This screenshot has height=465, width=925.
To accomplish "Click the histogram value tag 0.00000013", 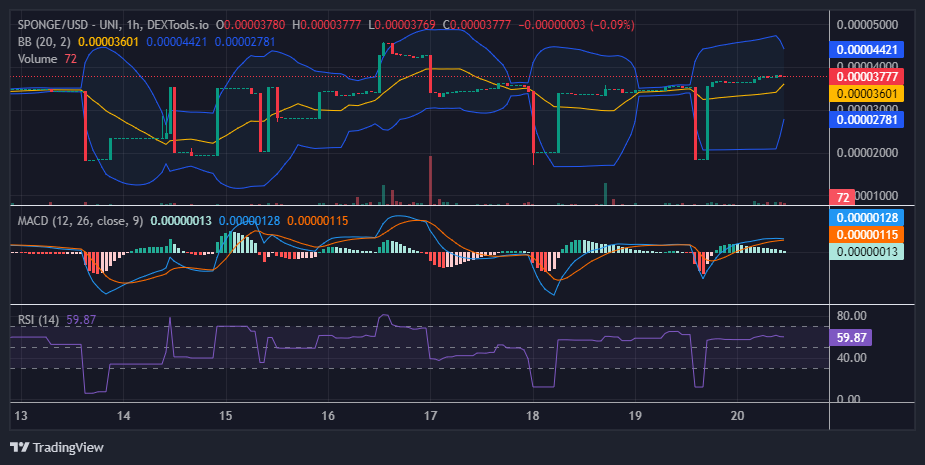I will coord(867,252).
